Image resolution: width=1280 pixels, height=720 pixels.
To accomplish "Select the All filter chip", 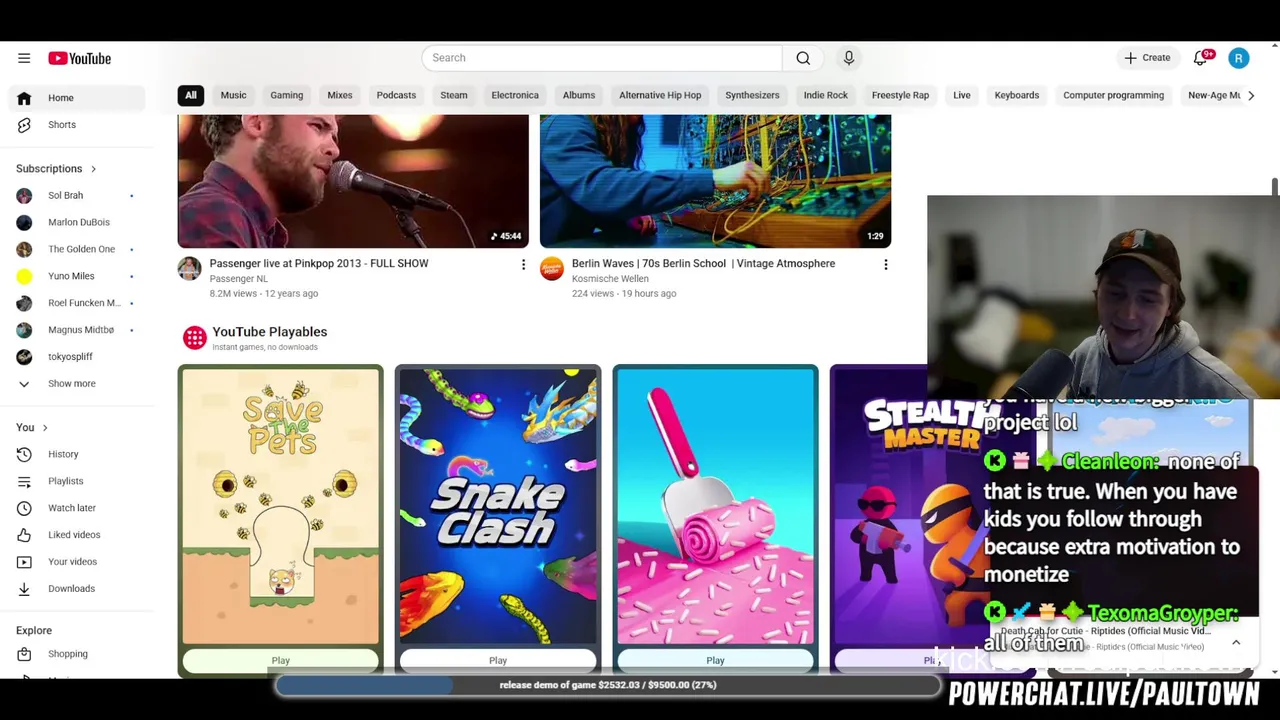I will [190, 95].
